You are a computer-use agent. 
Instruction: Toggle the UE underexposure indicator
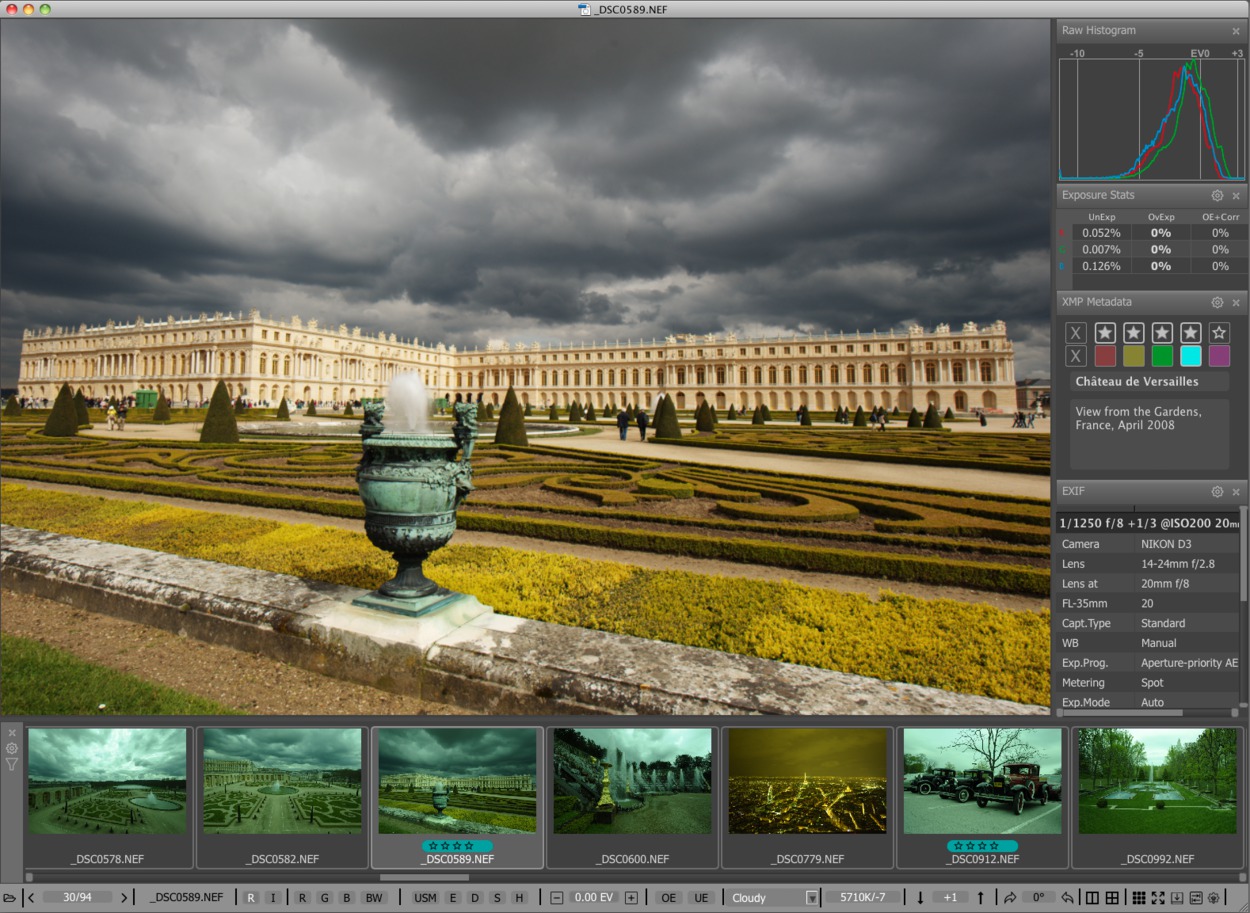pyautogui.click(x=701, y=898)
